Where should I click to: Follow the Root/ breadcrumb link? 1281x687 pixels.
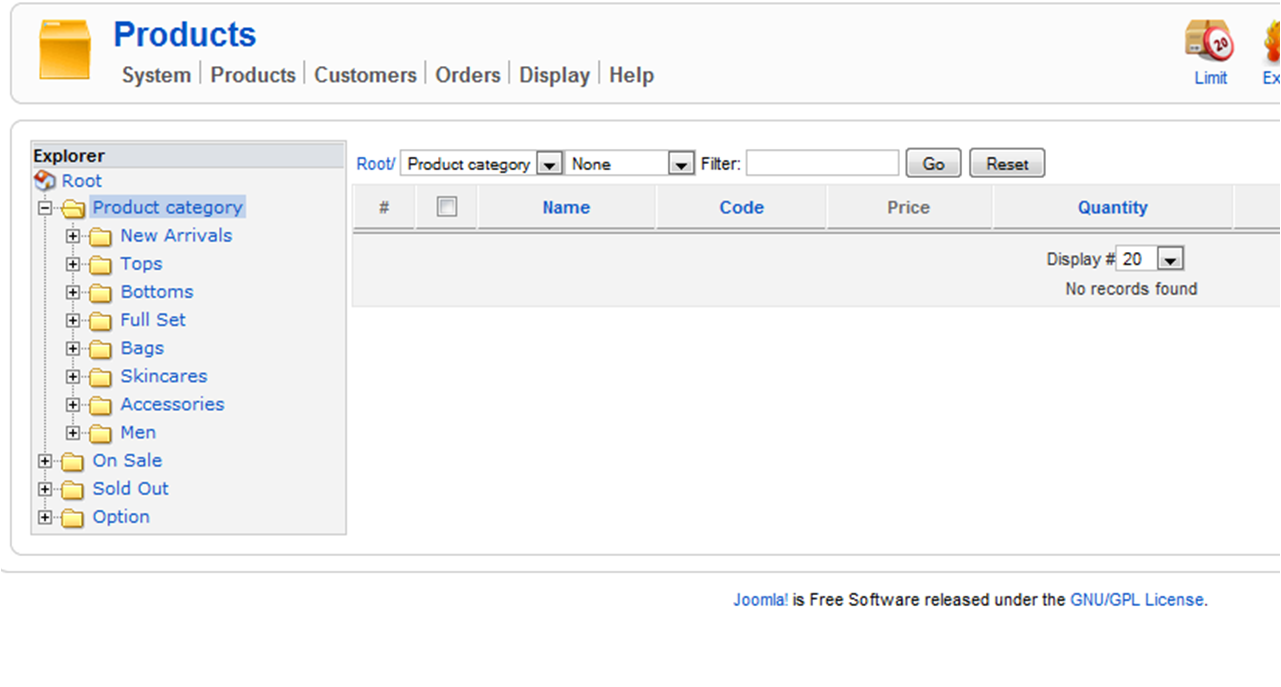(376, 164)
